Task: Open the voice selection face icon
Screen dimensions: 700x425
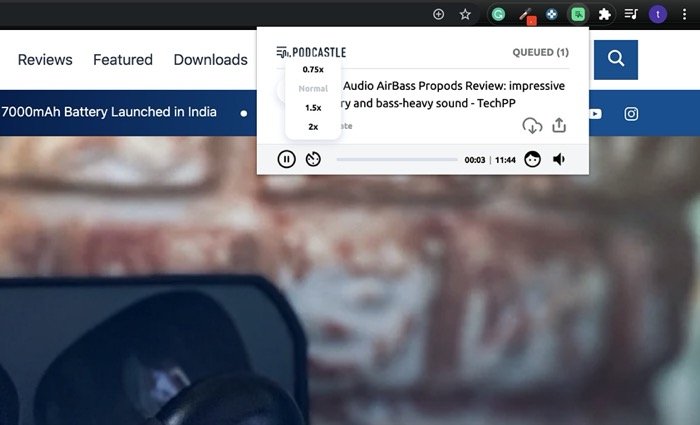Action: 532,159
